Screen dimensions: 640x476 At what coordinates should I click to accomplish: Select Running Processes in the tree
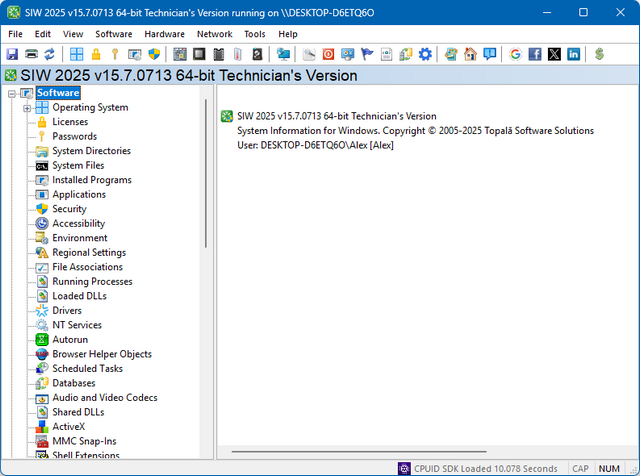click(x=92, y=282)
